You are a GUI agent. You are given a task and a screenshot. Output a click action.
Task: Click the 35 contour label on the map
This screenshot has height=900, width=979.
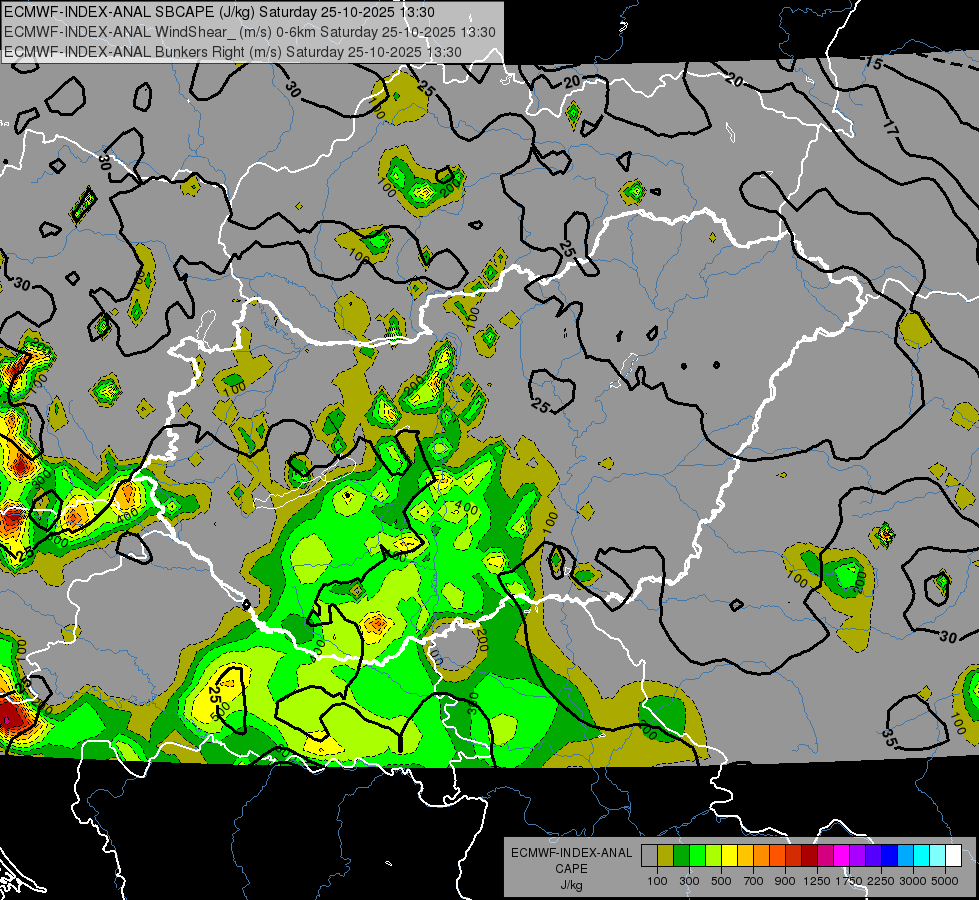point(890,737)
